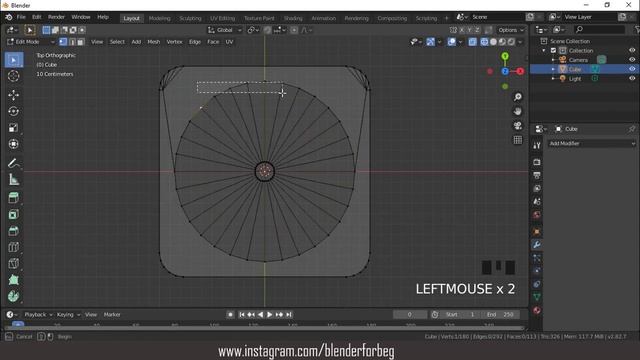Select the Bevel tool
Screen dimensions: 640x360
[x=13, y=231]
